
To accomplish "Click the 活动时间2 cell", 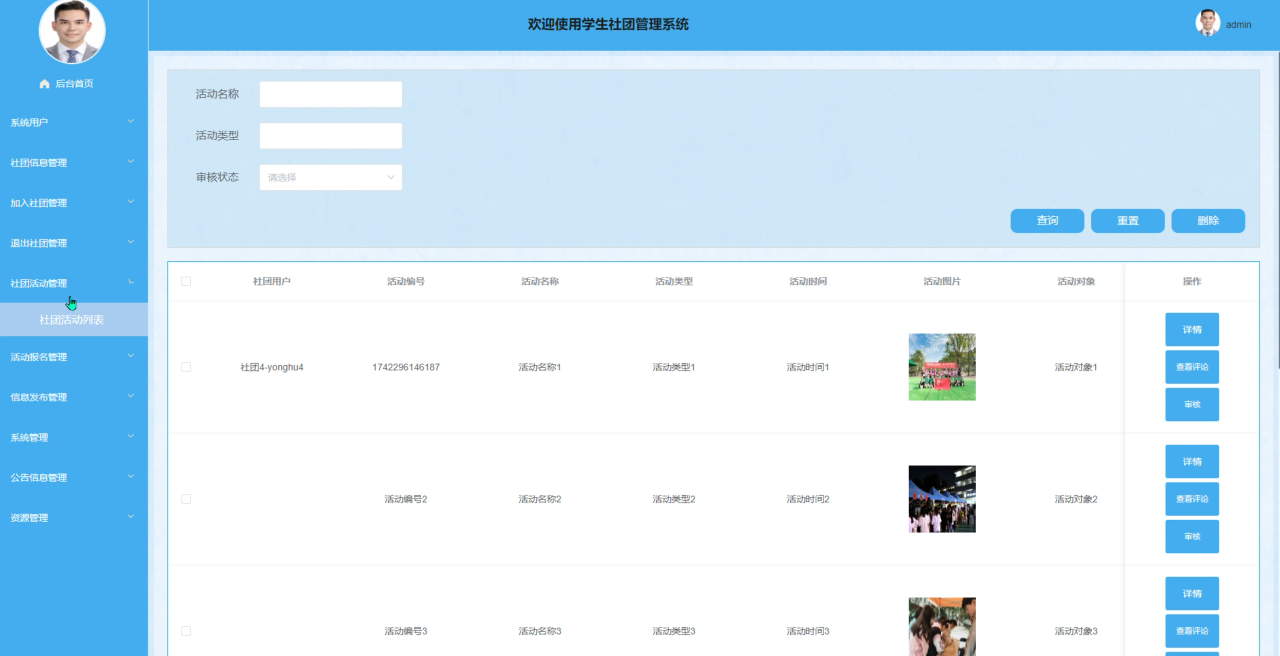I will [x=808, y=499].
